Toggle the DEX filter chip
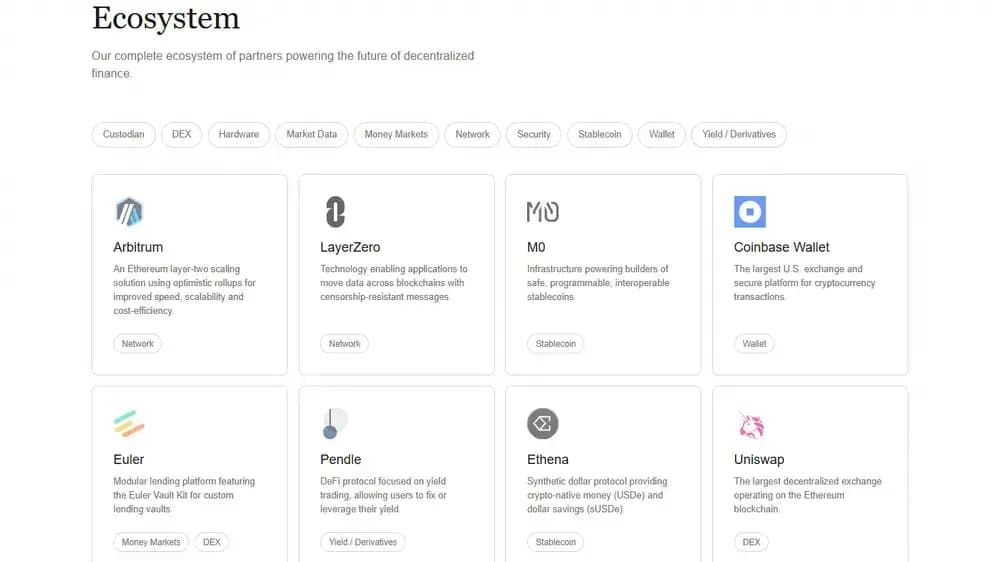1000x562 pixels. click(x=181, y=135)
